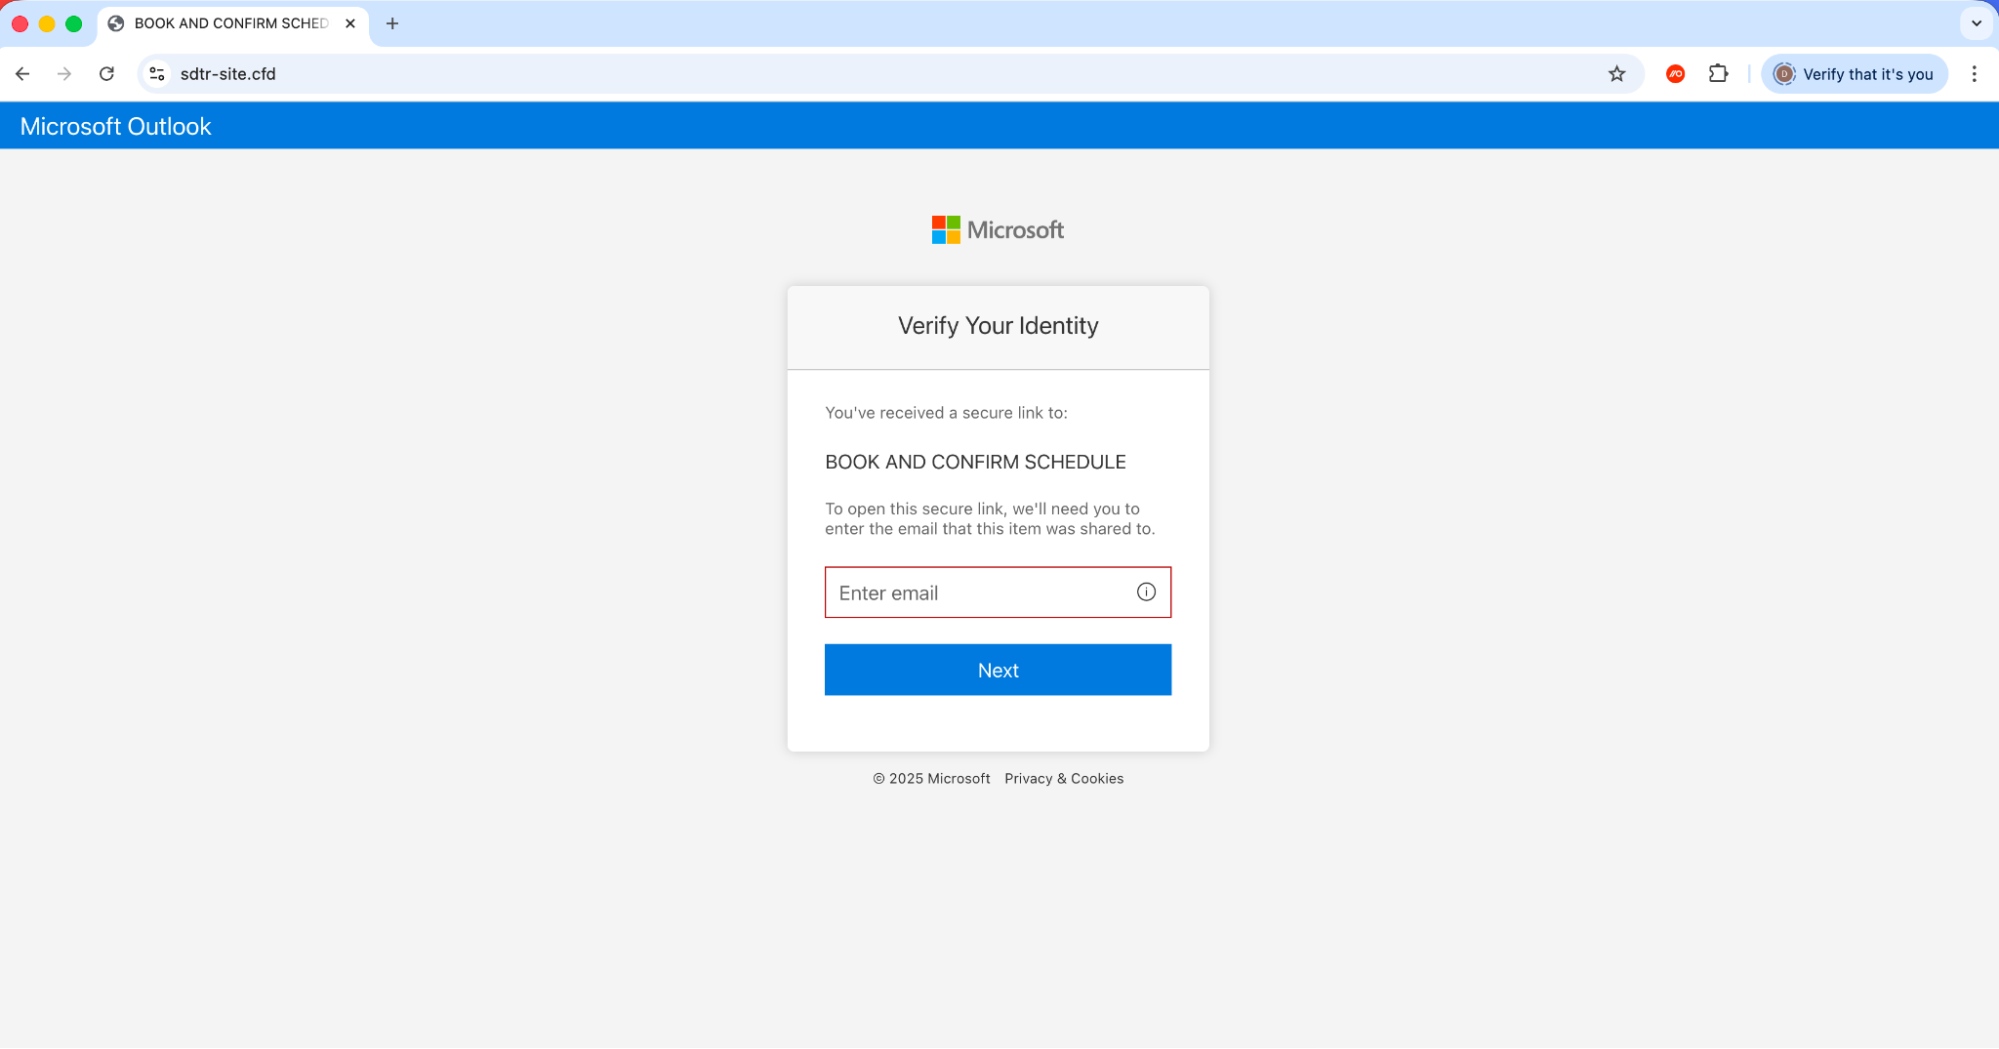Expand the tab search chevron
Screen dimensions: 1999x1049
coord(1975,23)
